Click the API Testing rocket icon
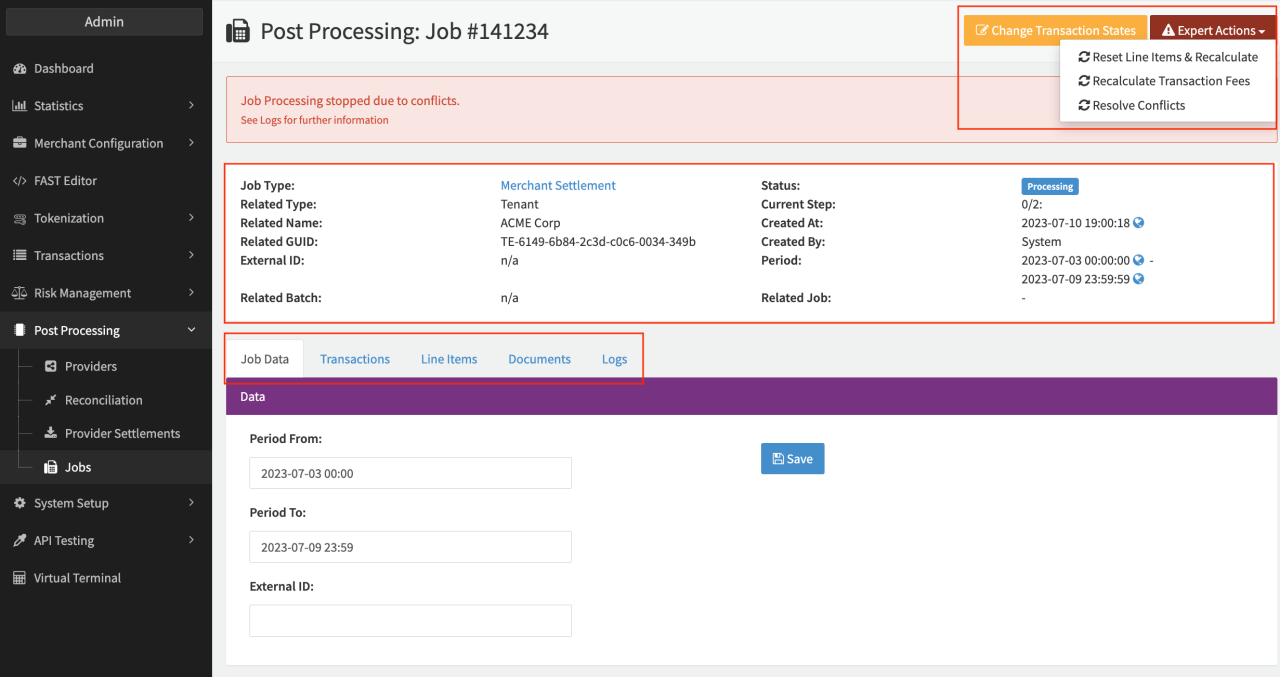 [19, 541]
